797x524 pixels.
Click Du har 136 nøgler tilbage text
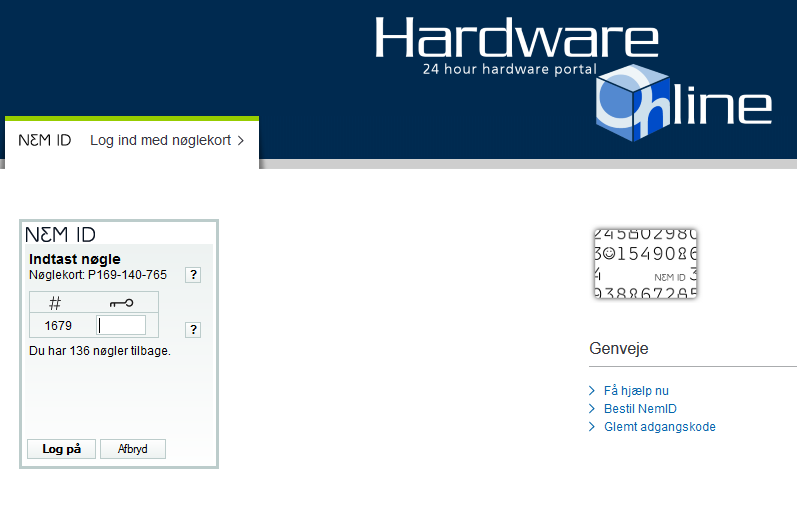tap(100, 351)
